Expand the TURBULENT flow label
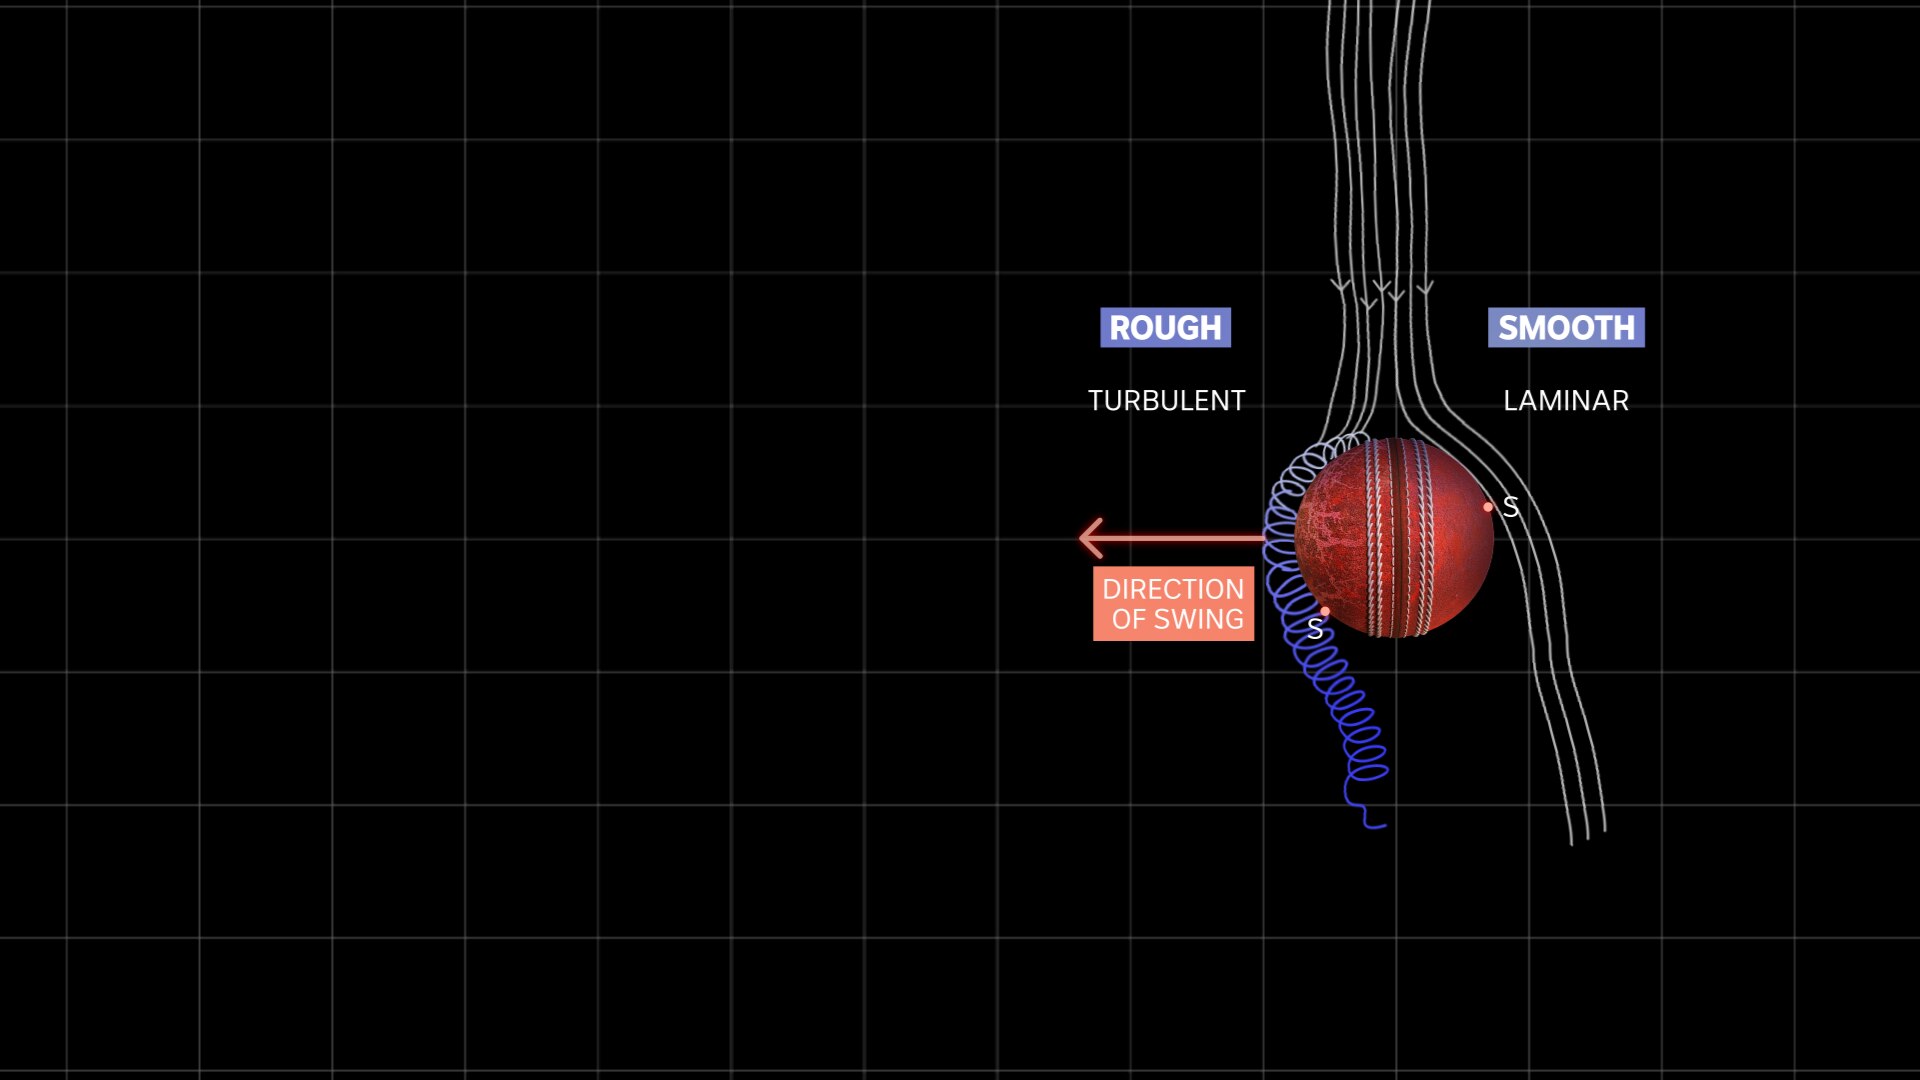The height and width of the screenshot is (1080, 1920). coord(1167,401)
